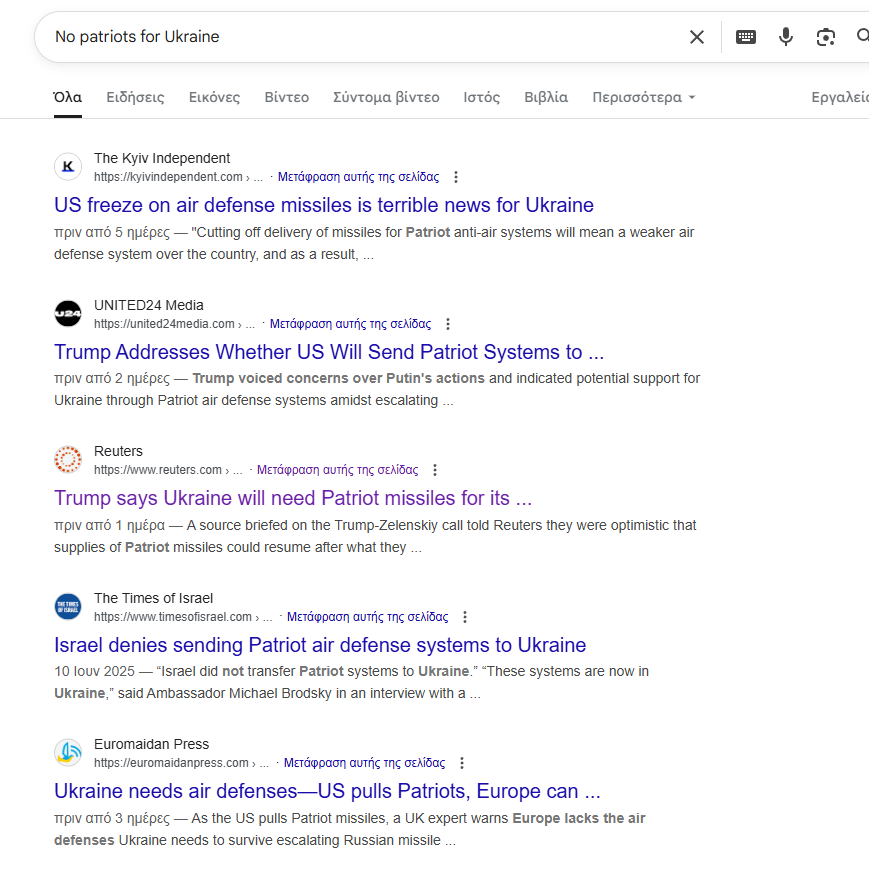Open more options for the Reuters result

[435, 470]
